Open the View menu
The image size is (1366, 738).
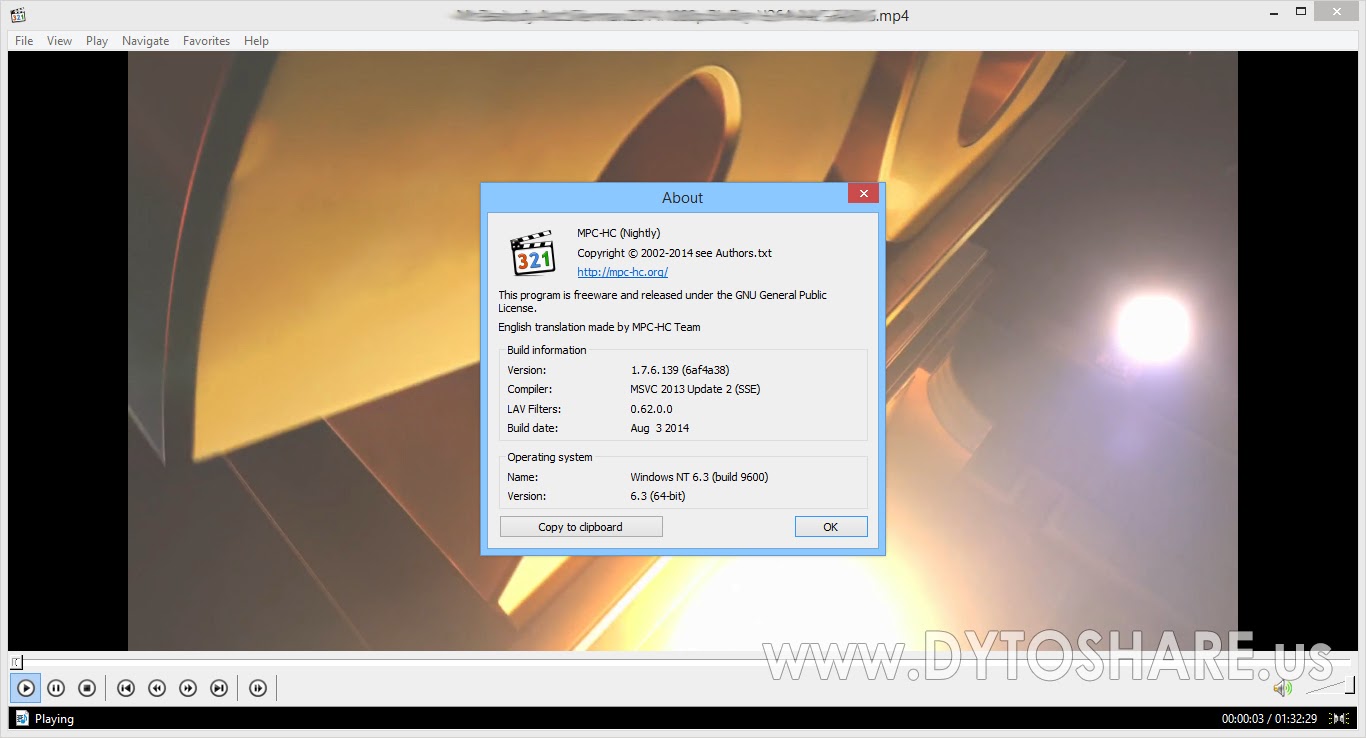59,41
